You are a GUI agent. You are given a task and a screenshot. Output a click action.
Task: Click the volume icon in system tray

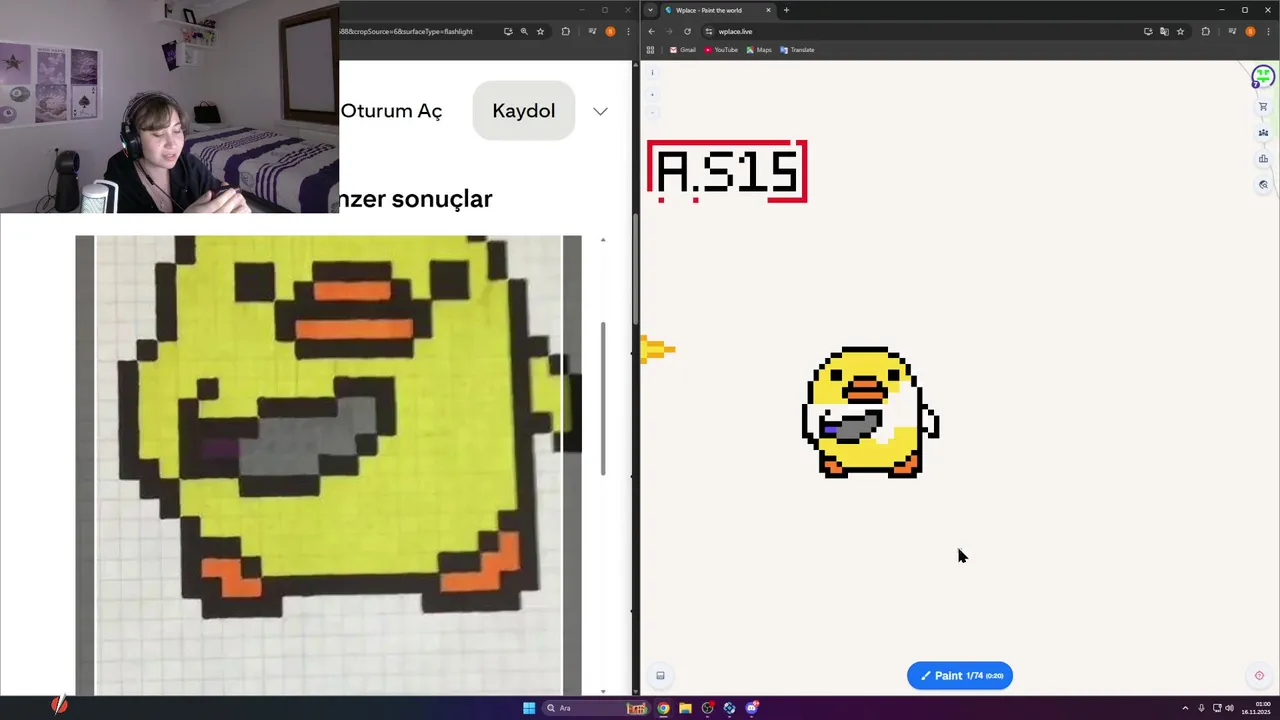pyautogui.click(x=1229, y=708)
